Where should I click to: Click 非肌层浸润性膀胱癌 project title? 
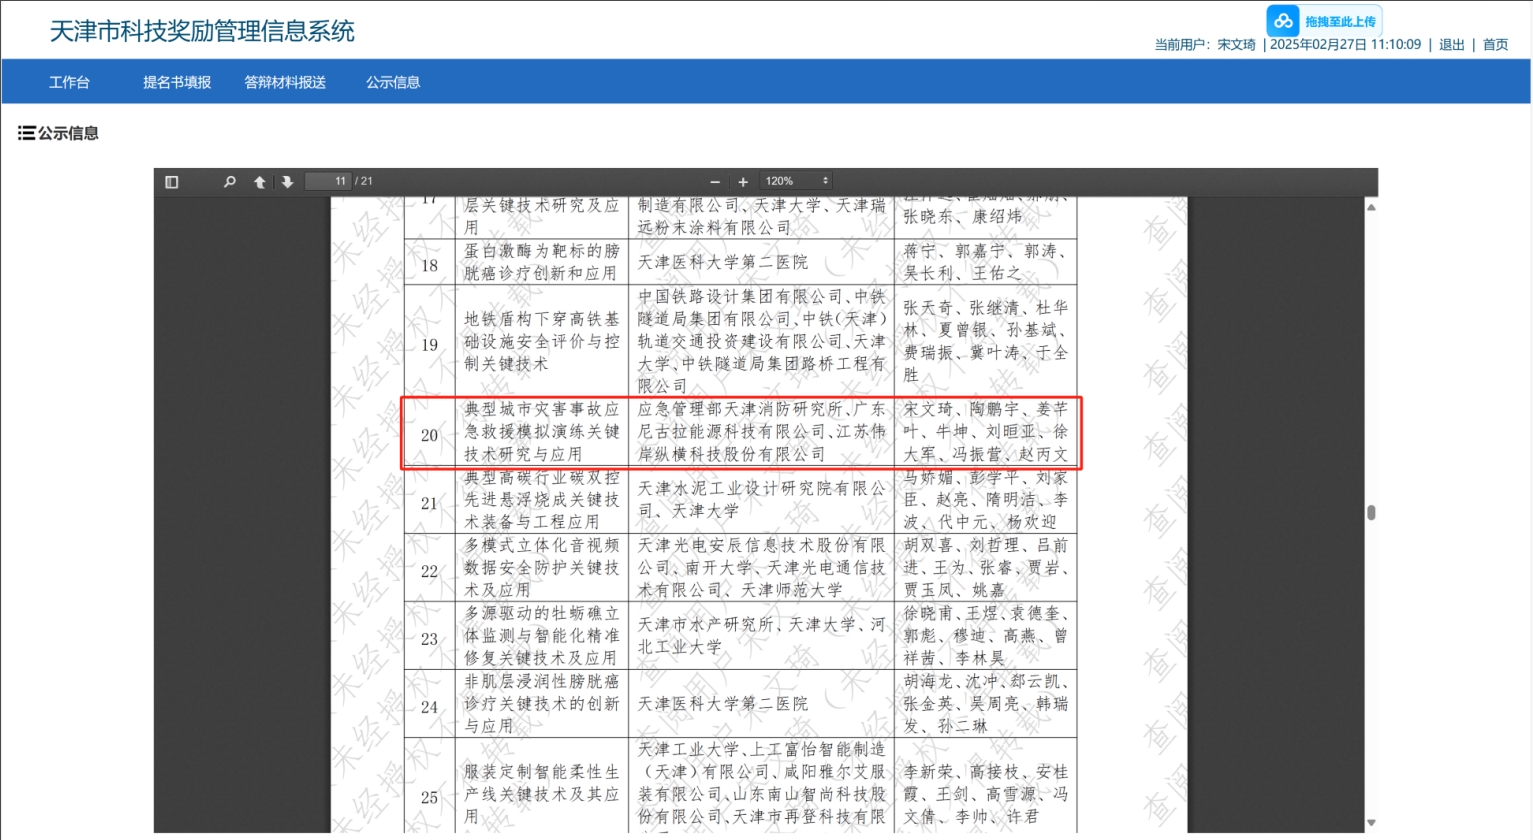click(x=542, y=704)
